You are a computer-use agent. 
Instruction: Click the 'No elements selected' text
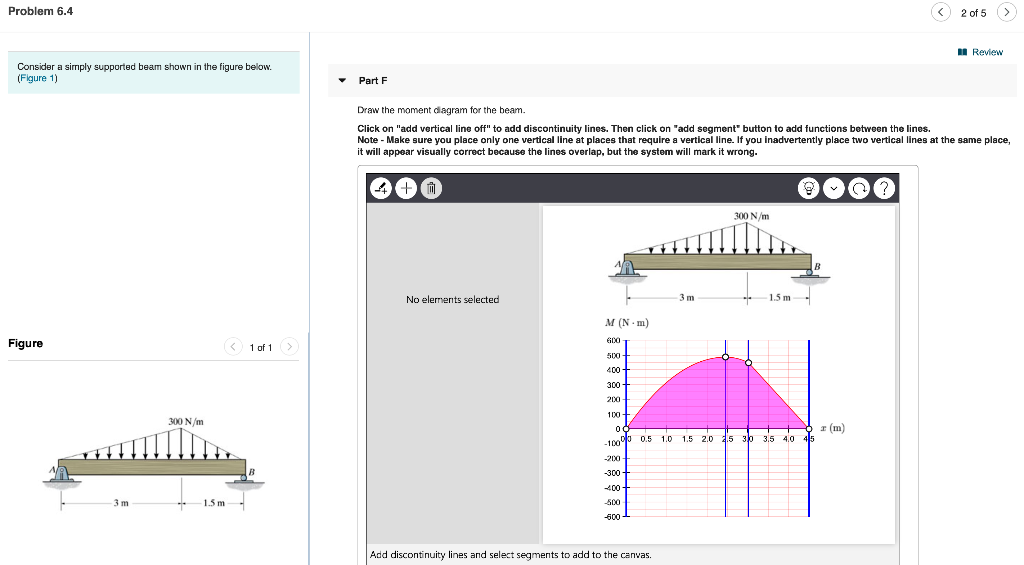tap(453, 299)
